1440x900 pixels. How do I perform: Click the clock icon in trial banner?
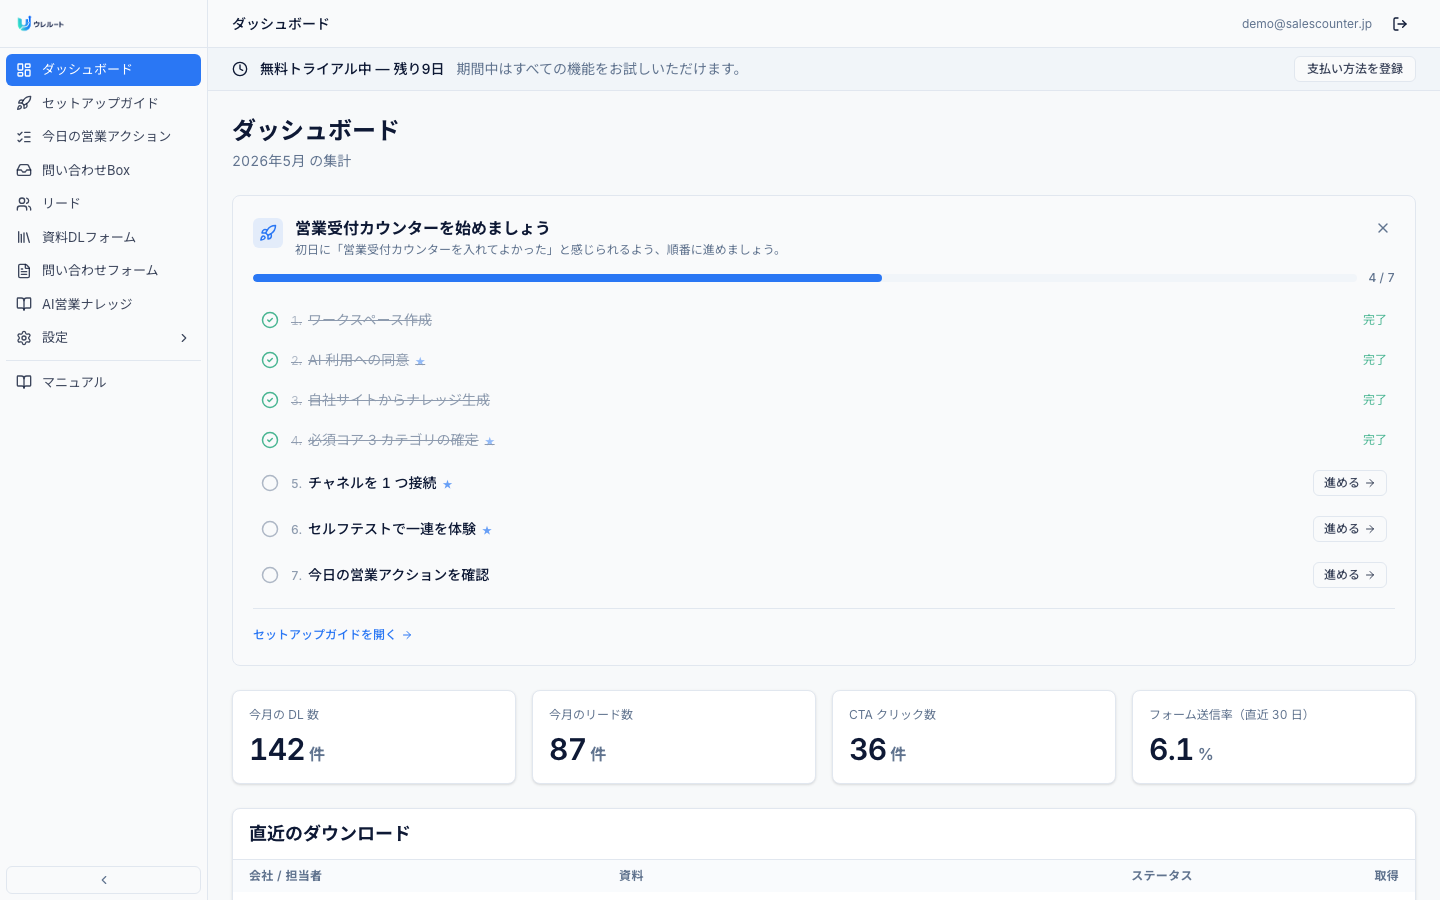(240, 69)
